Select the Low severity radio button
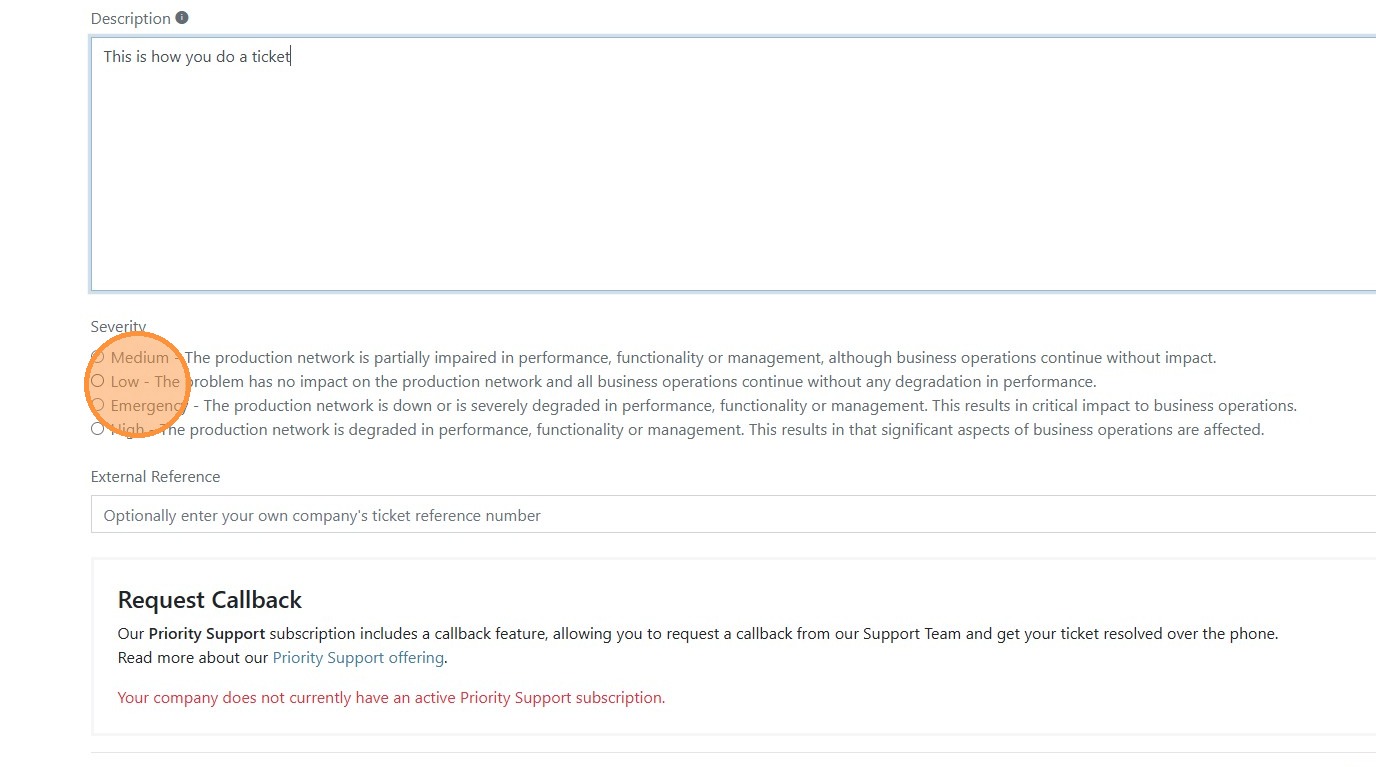Viewport: 1376px width, 767px height. [x=97, y=381]
